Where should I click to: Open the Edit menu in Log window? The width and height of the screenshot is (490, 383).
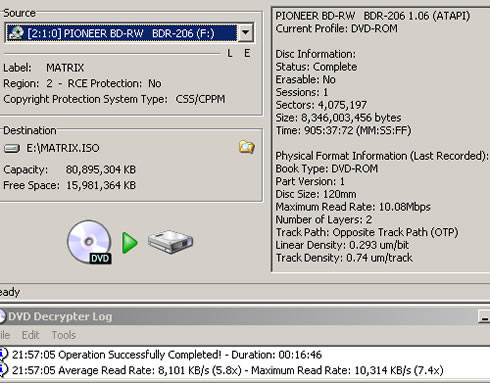point(30,335)
